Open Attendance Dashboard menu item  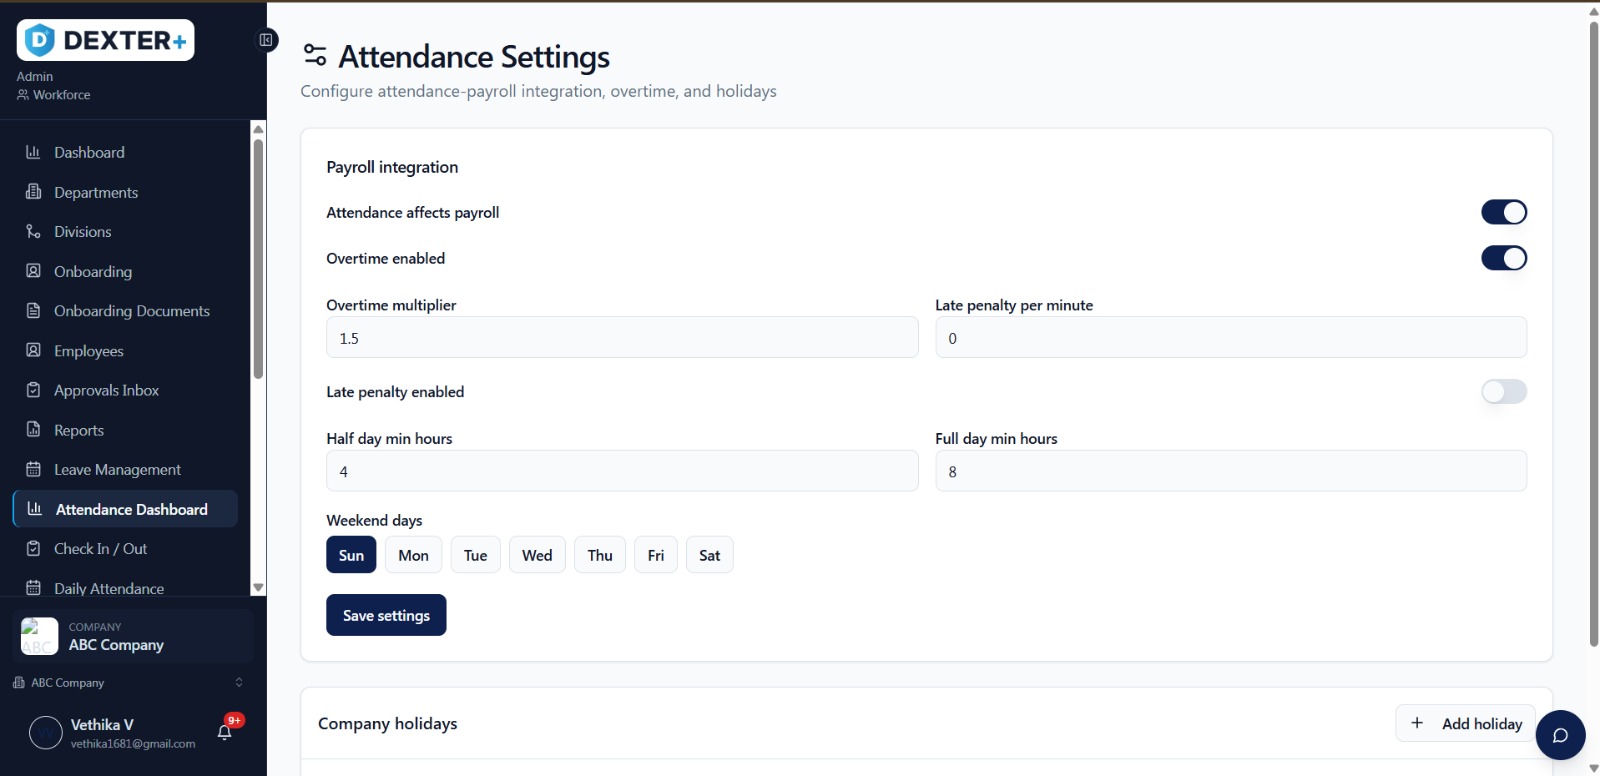point(125,509)
